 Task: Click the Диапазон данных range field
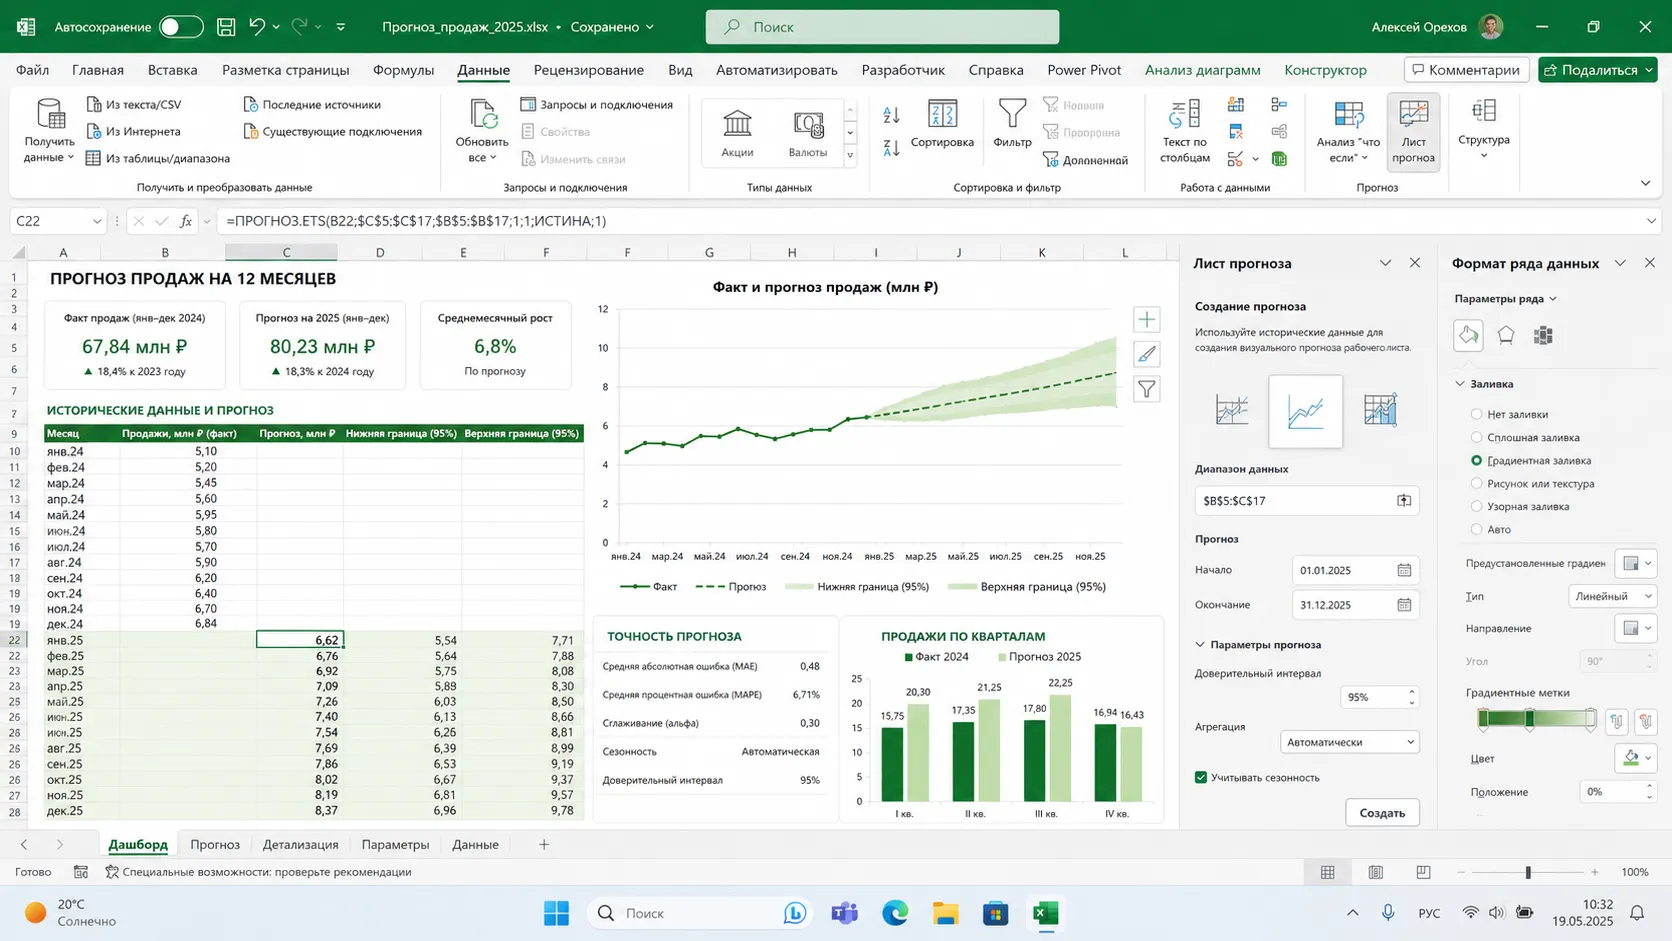[1307, 500]
